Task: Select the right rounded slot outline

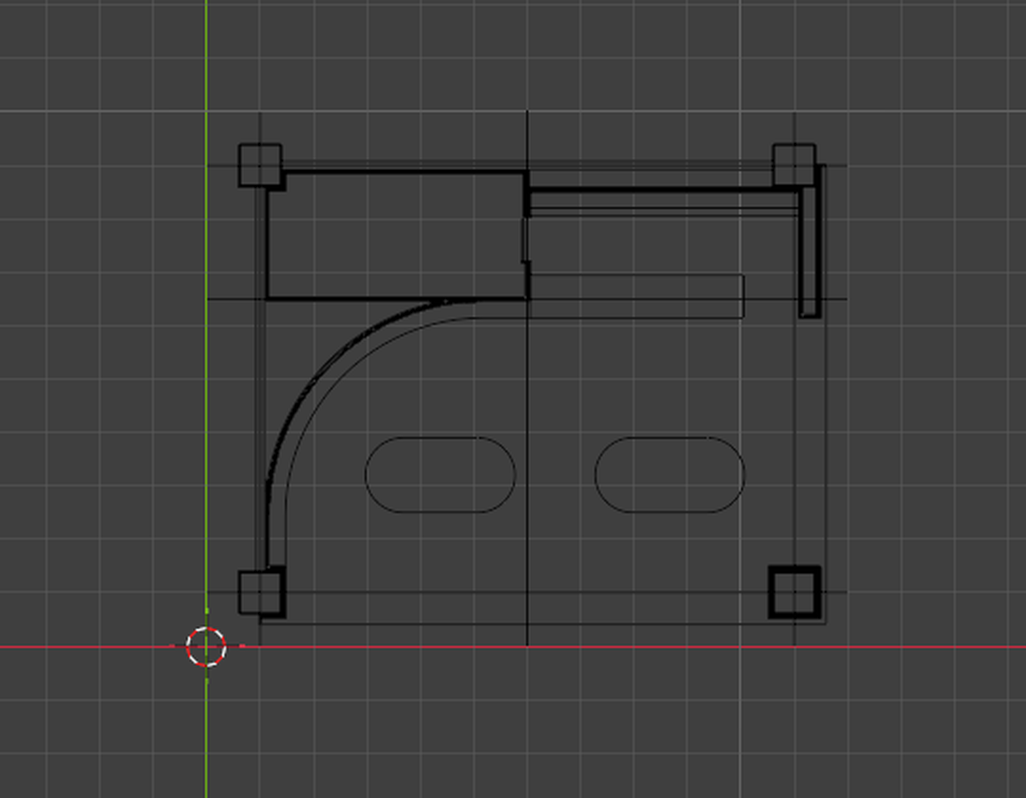Action: pyautogui.click(x=670, y=474)
